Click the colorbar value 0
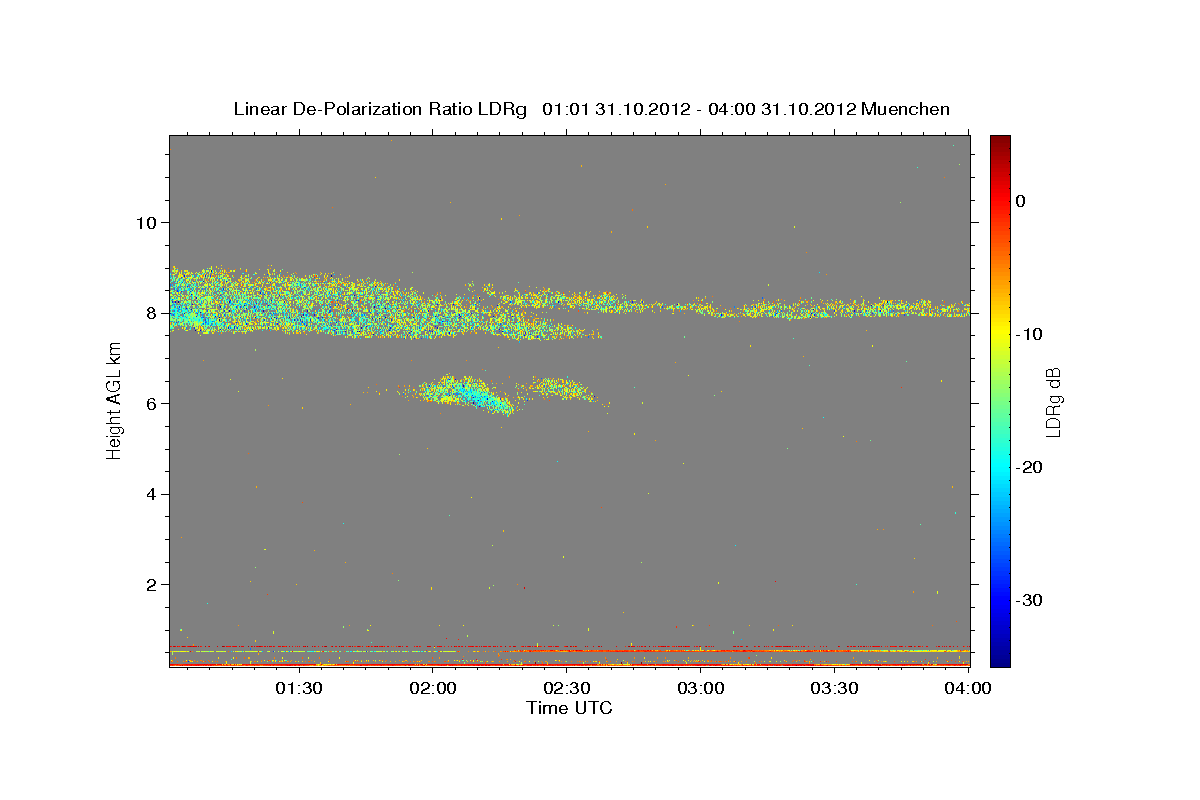The height and width of the screenshot is (800, 1200). [x=1020, y=201]
